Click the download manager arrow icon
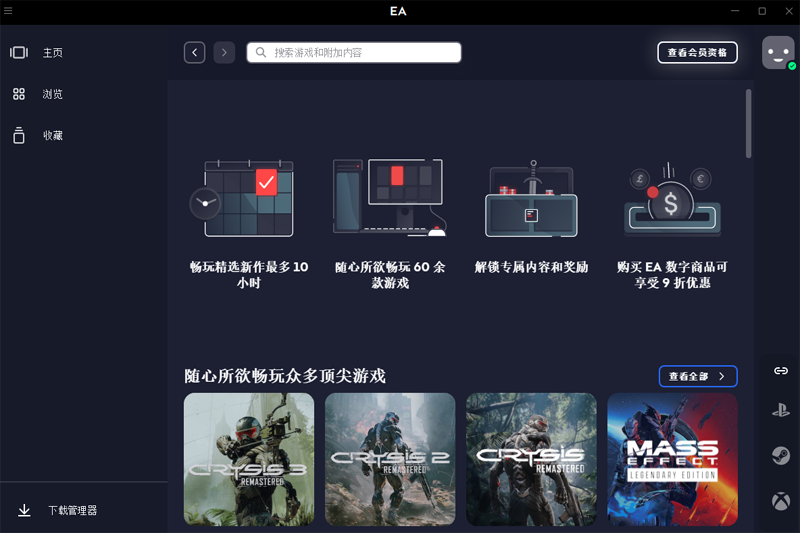 pos(24,510)
